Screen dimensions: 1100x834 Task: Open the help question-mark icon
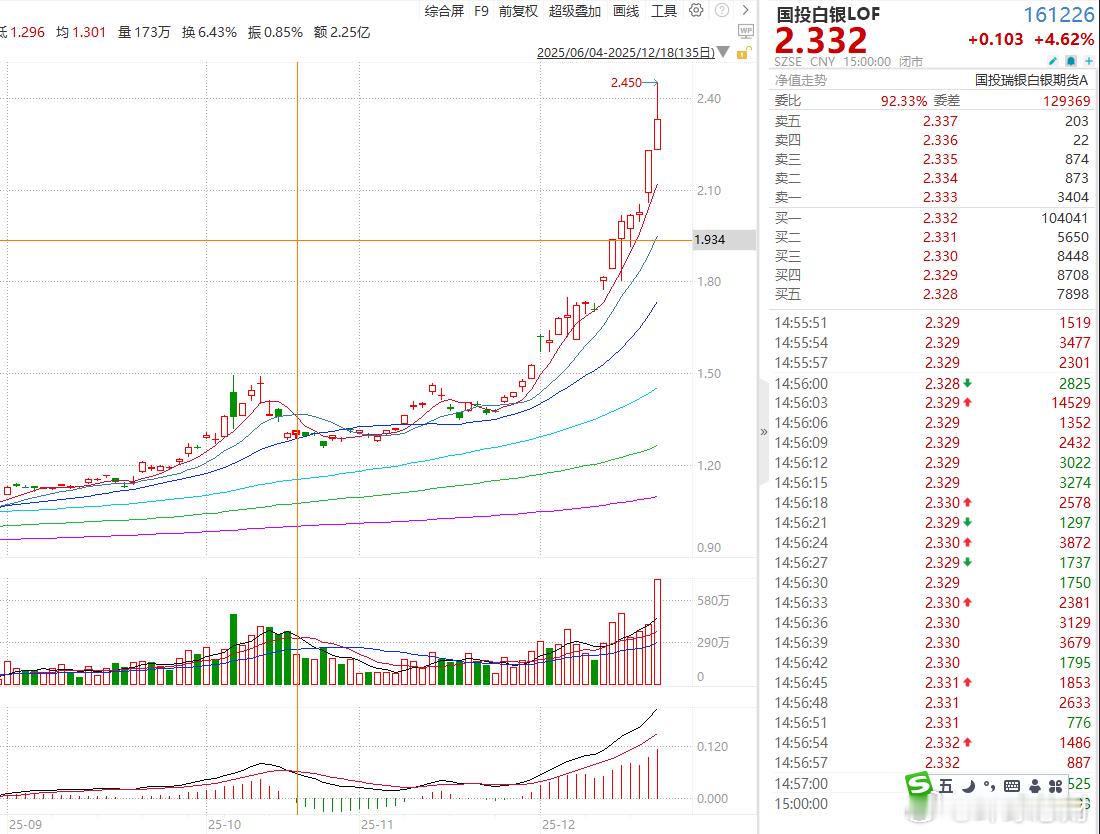click(x=722, y=11)
